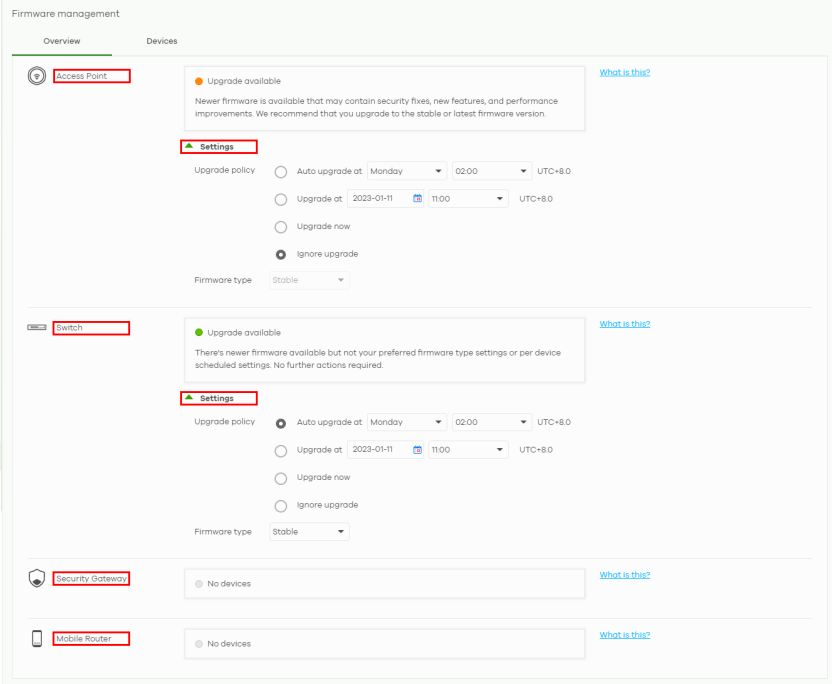Image resolution: width=832 pixels, height=684 pixels.
Task: Select the Overview tab
Action: (x=62, y=41)
